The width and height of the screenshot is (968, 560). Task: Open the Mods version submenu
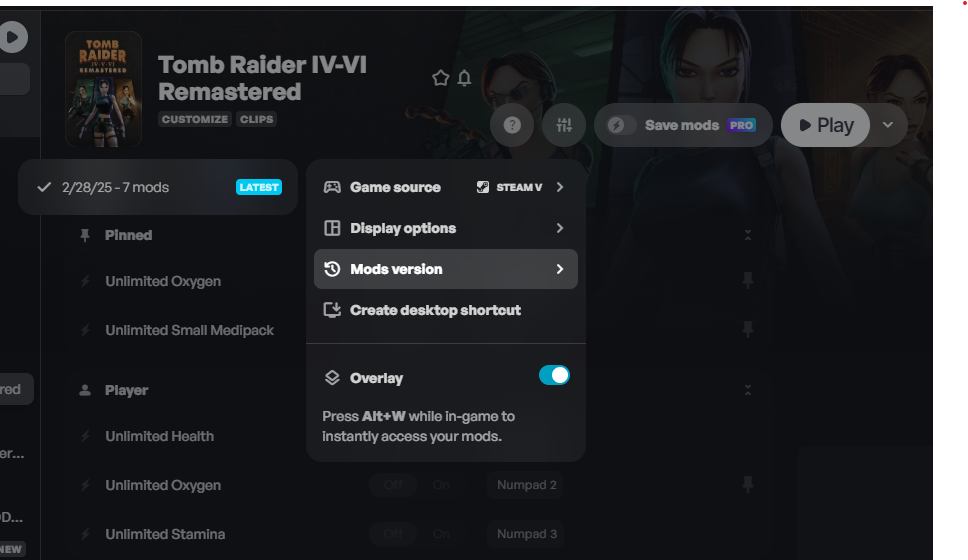point(446,269)
